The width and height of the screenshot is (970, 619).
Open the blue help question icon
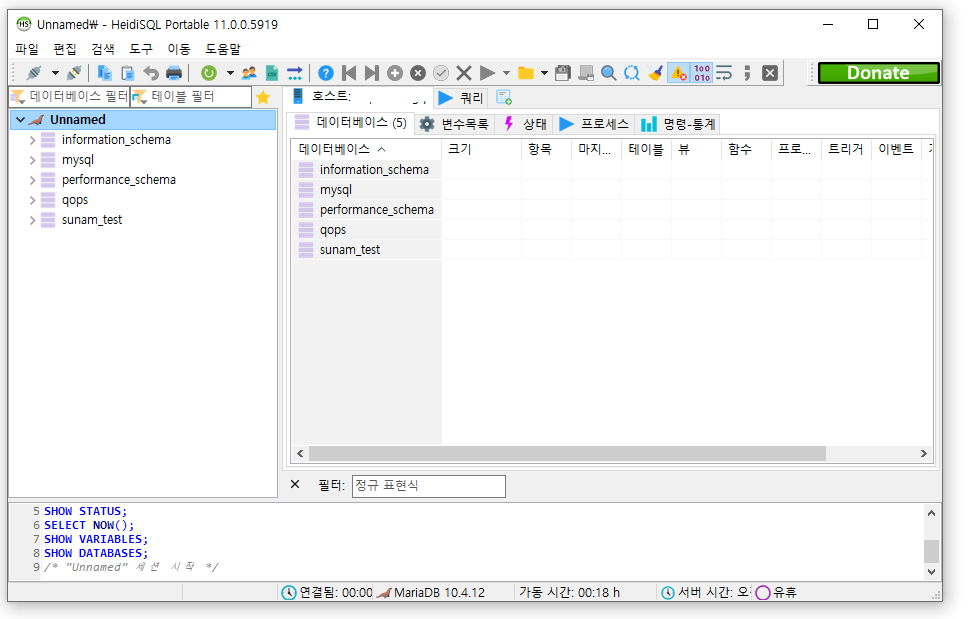tap(326, 73)
